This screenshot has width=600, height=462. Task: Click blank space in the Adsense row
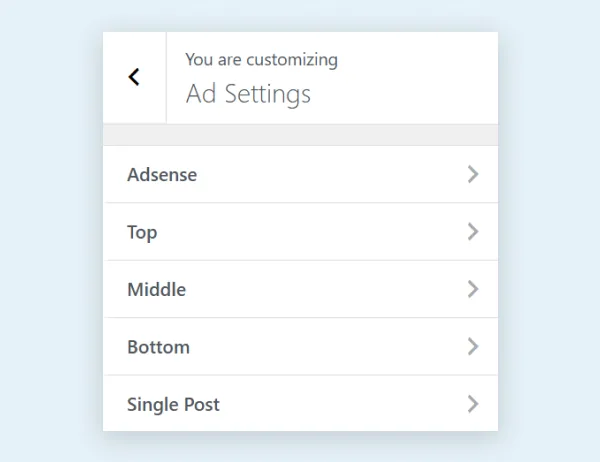click(x=330, y=174)
